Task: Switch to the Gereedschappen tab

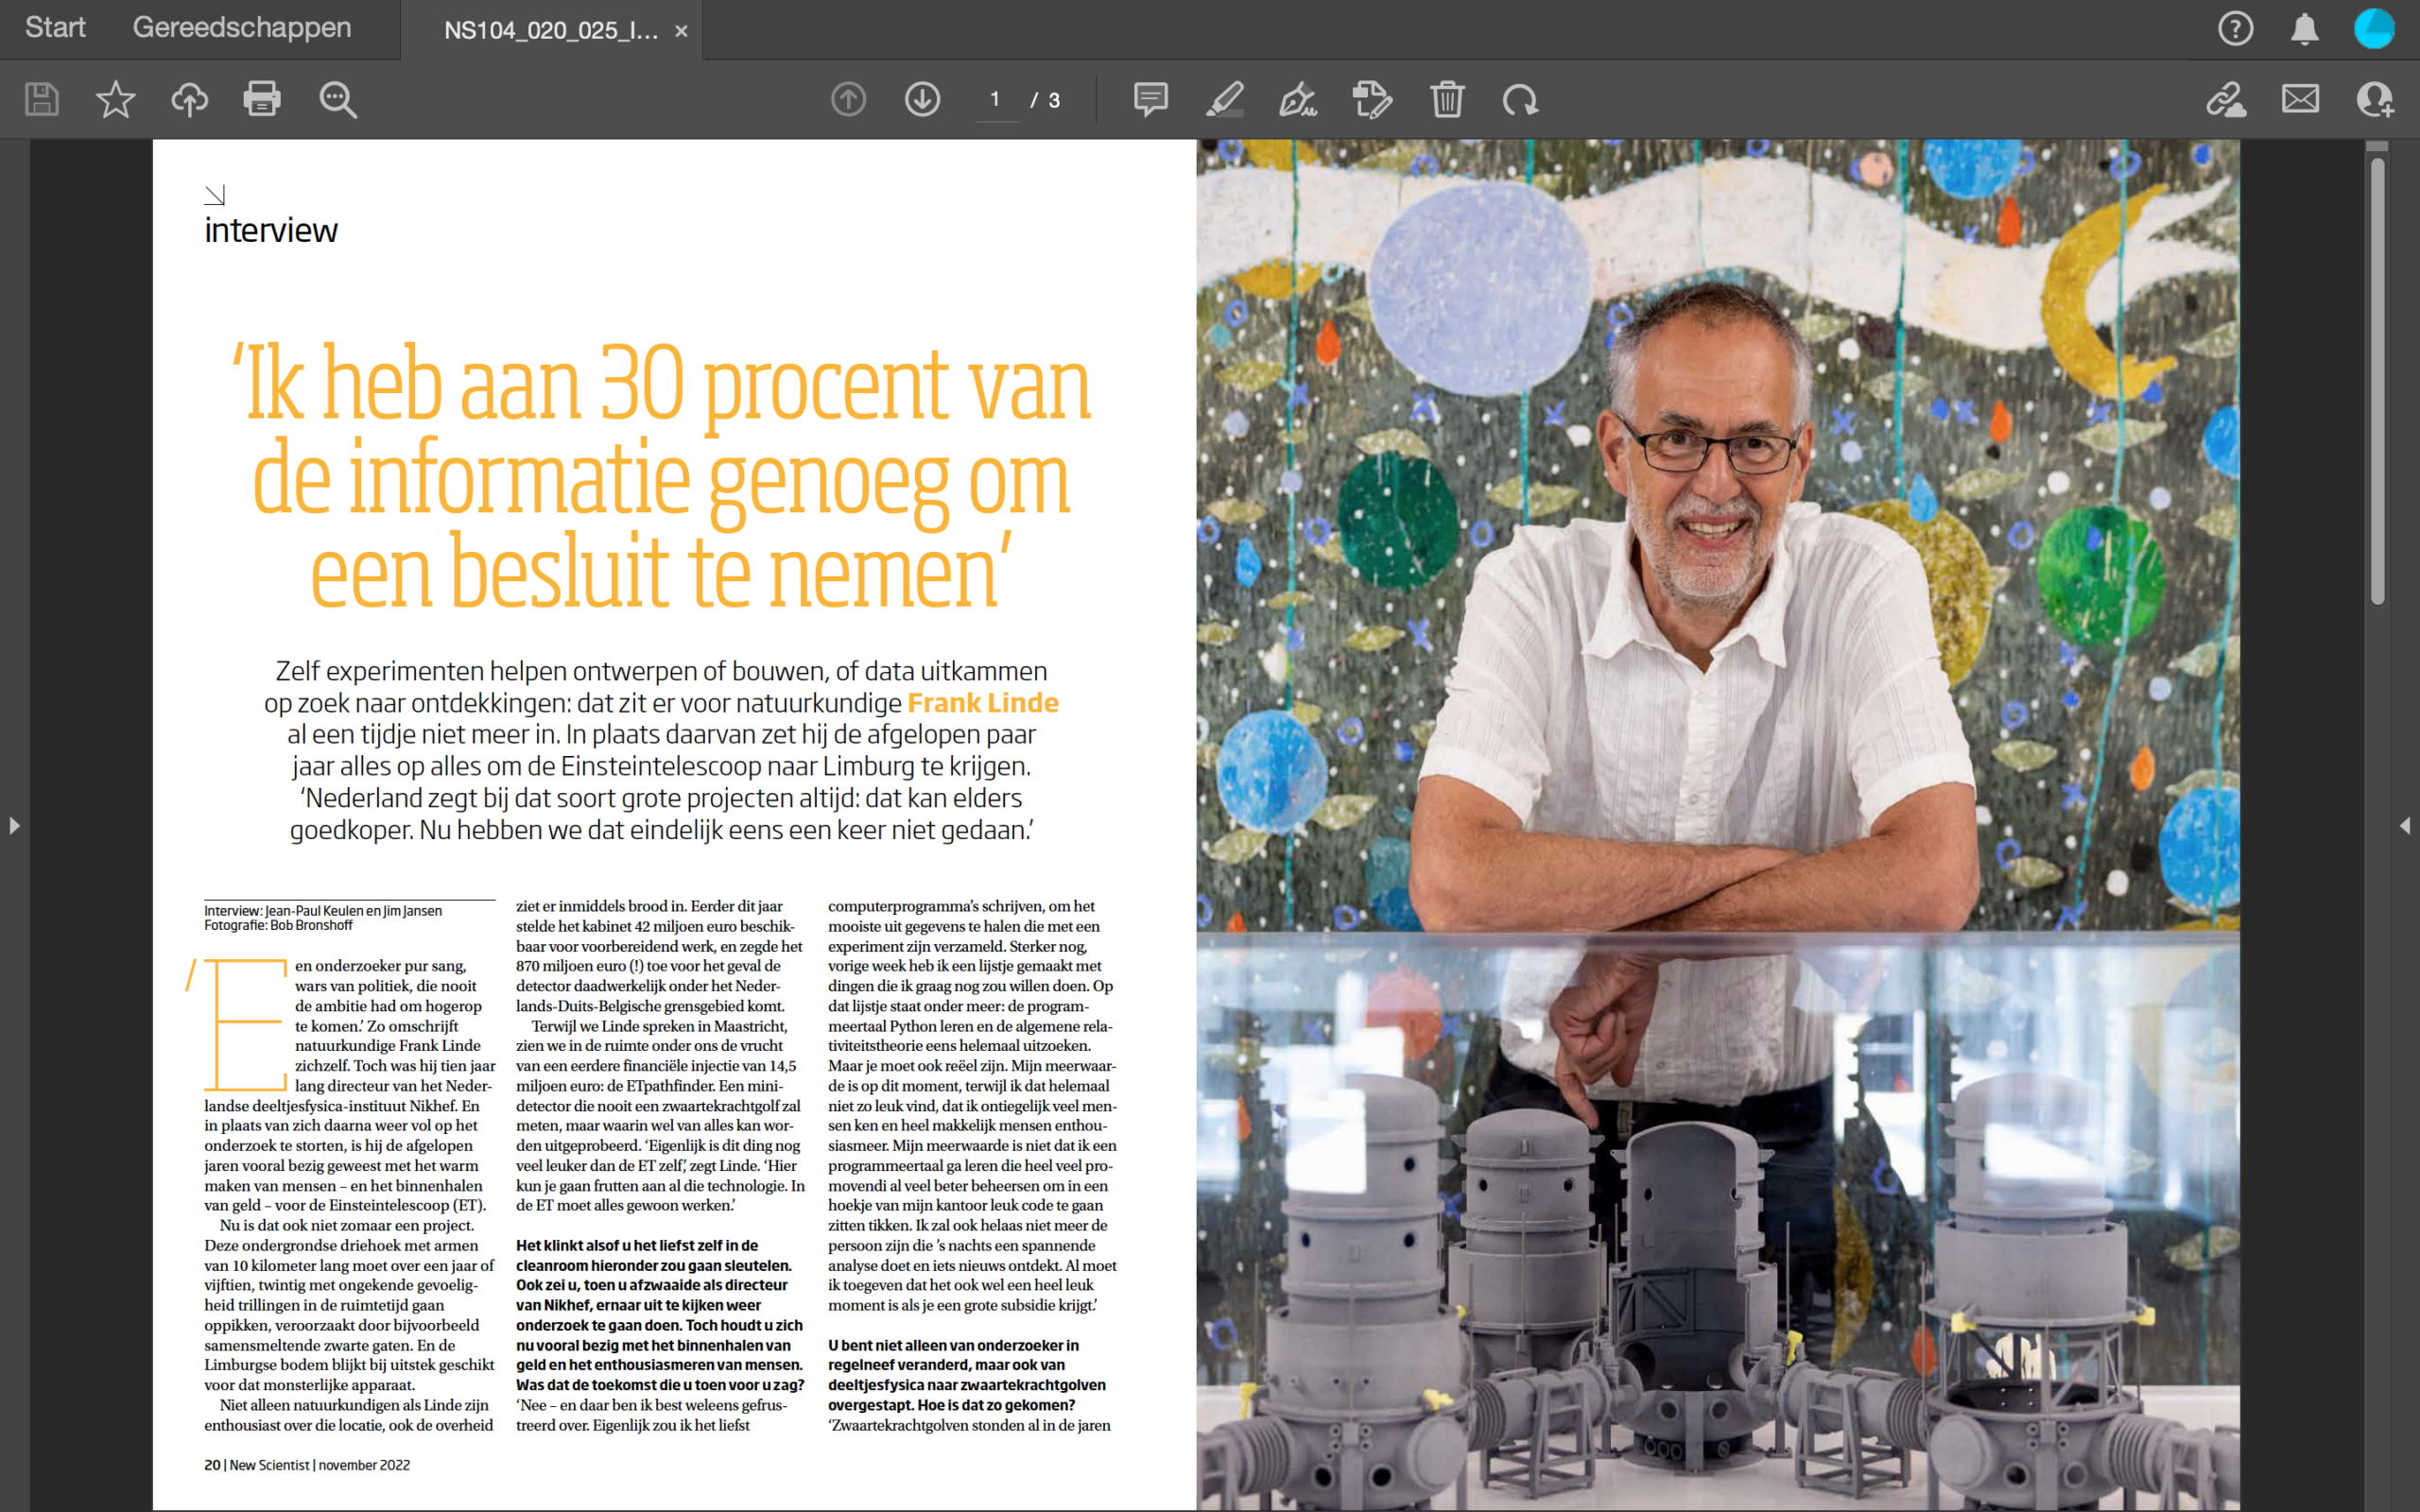Action: (x=242, y=27)
